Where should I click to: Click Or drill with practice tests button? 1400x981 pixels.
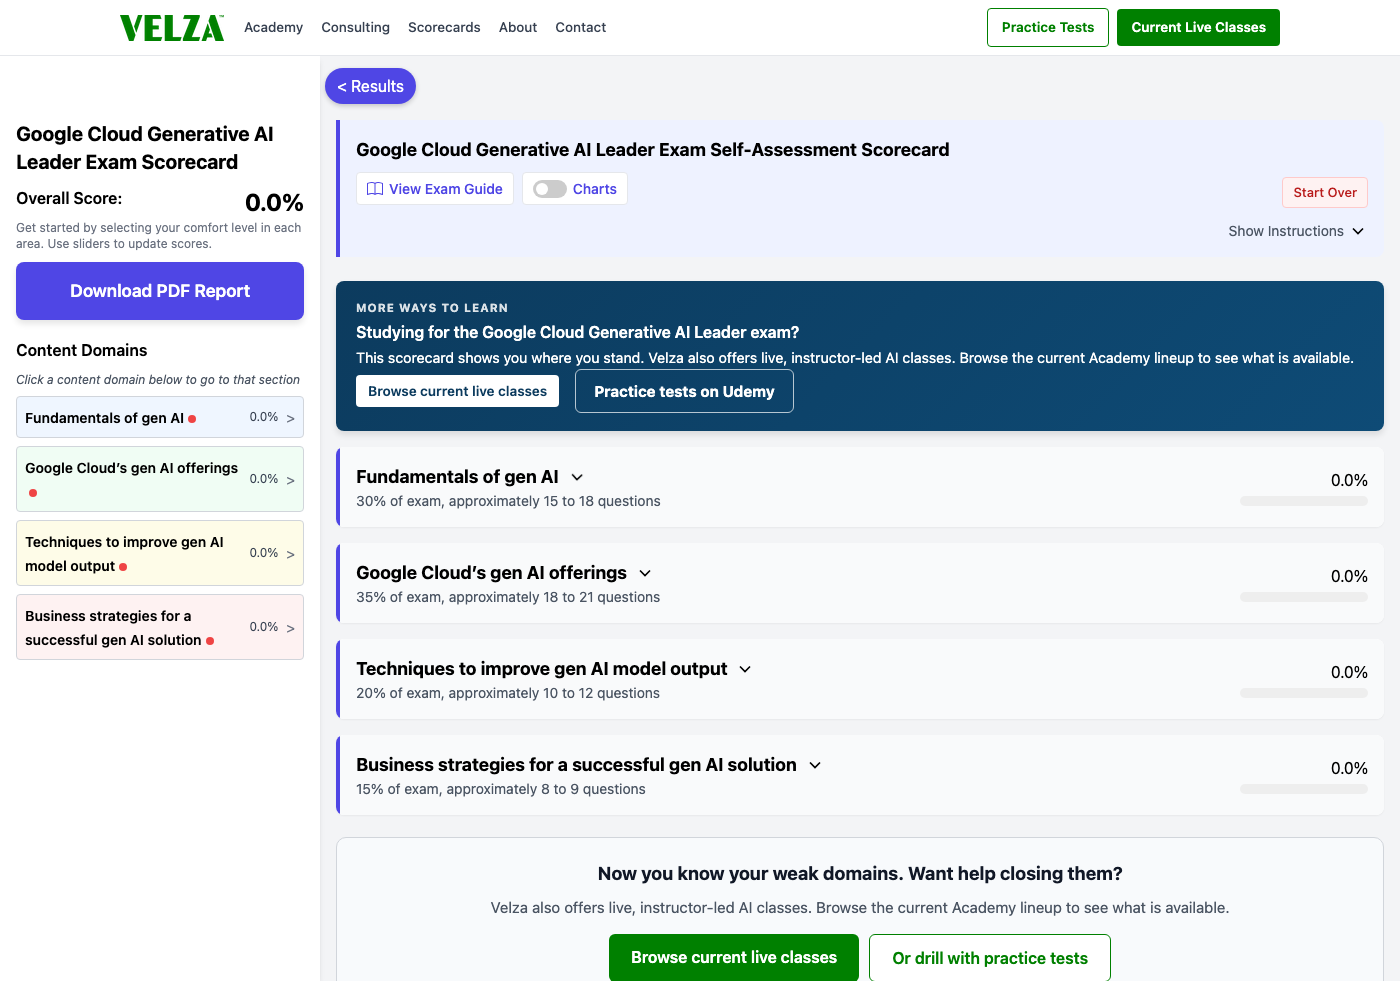point(990,957)
